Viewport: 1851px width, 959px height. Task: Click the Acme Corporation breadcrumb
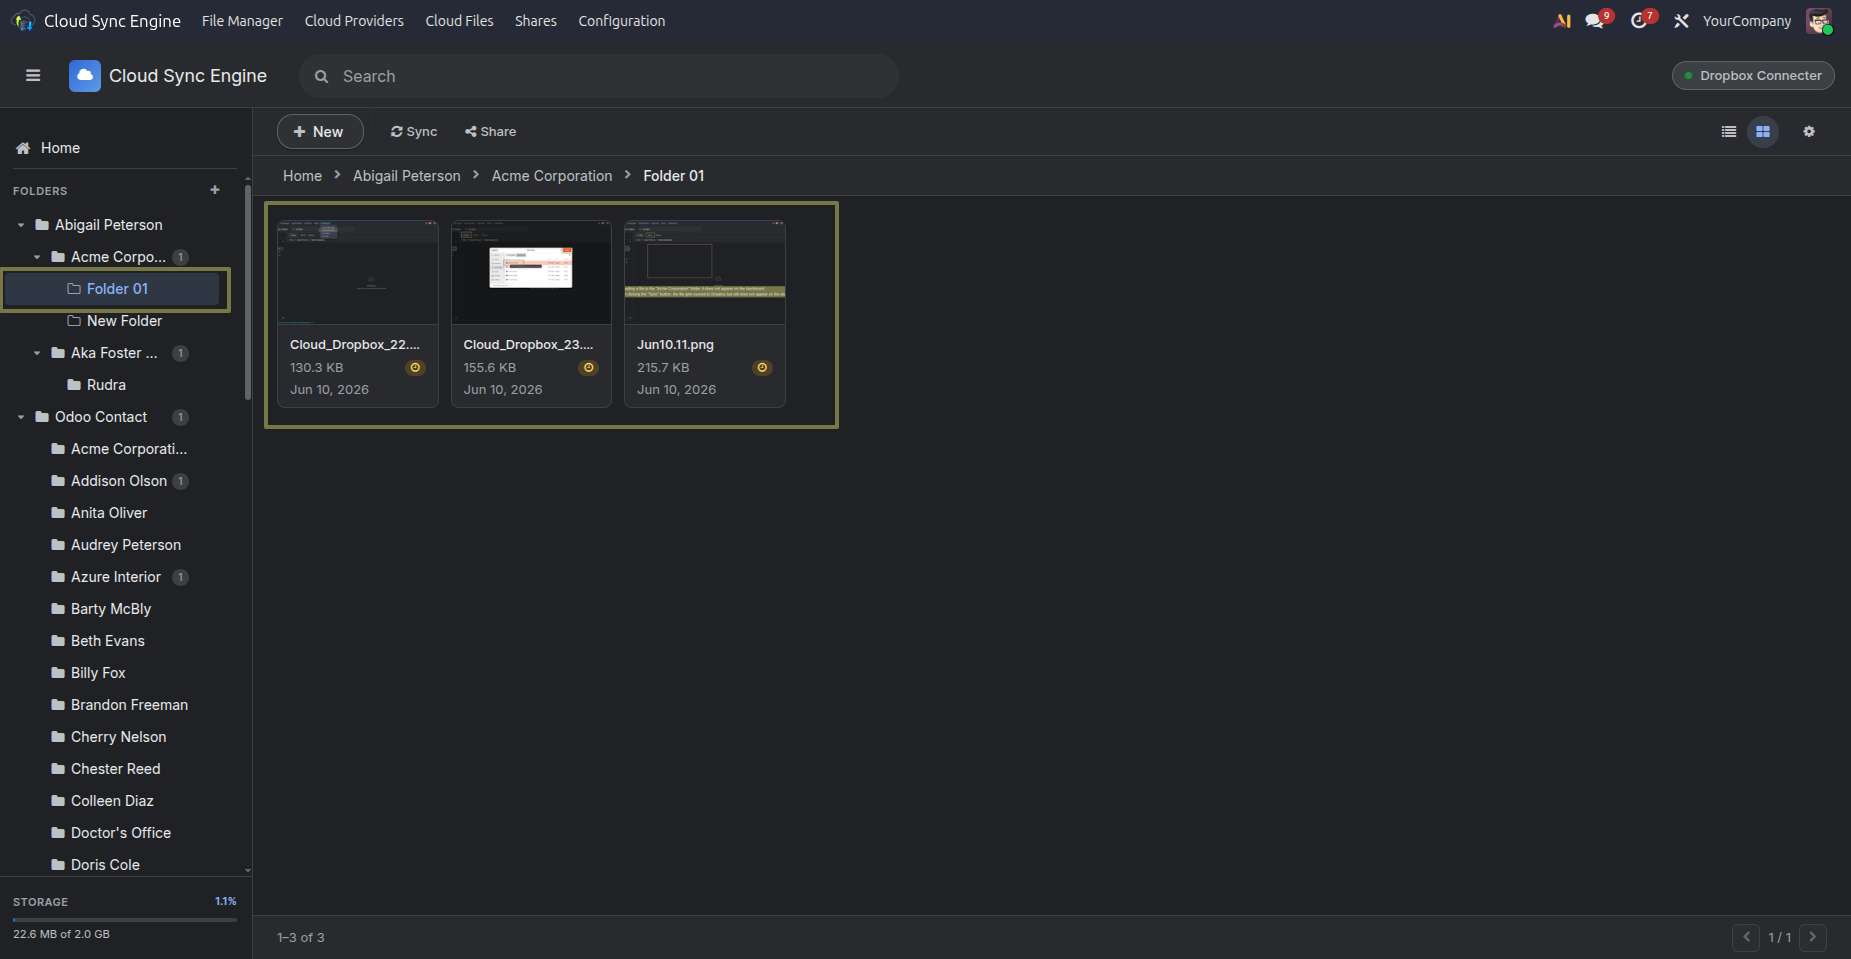click(552, 176)
